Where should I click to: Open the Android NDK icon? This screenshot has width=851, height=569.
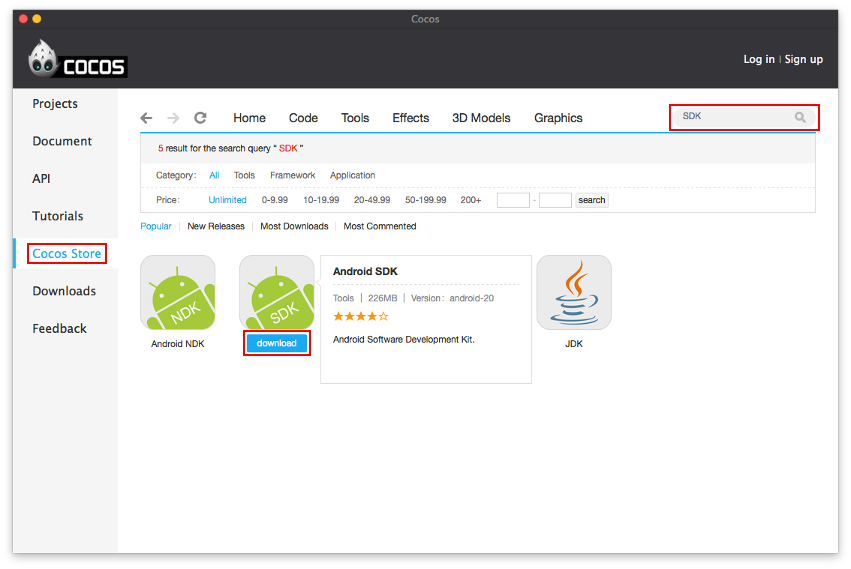click(178, 293)
